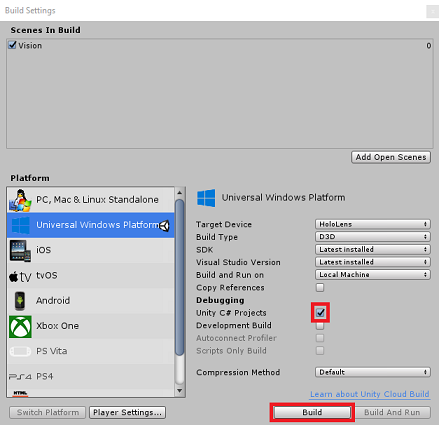The height and width of the screenshot is (425, 439).
Task: Close the Build Settings window
Action: click(x=432, y=12)
